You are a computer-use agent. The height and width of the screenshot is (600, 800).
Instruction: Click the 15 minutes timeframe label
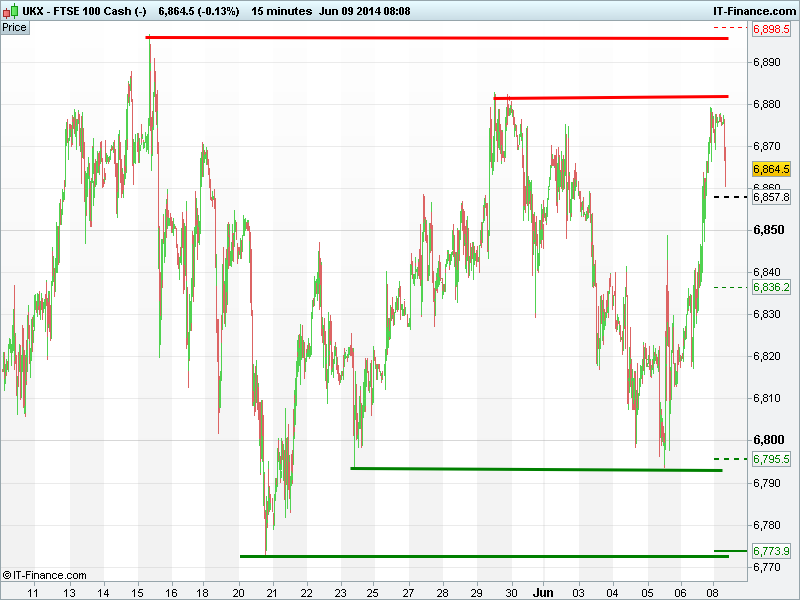[x=281, y=11]
